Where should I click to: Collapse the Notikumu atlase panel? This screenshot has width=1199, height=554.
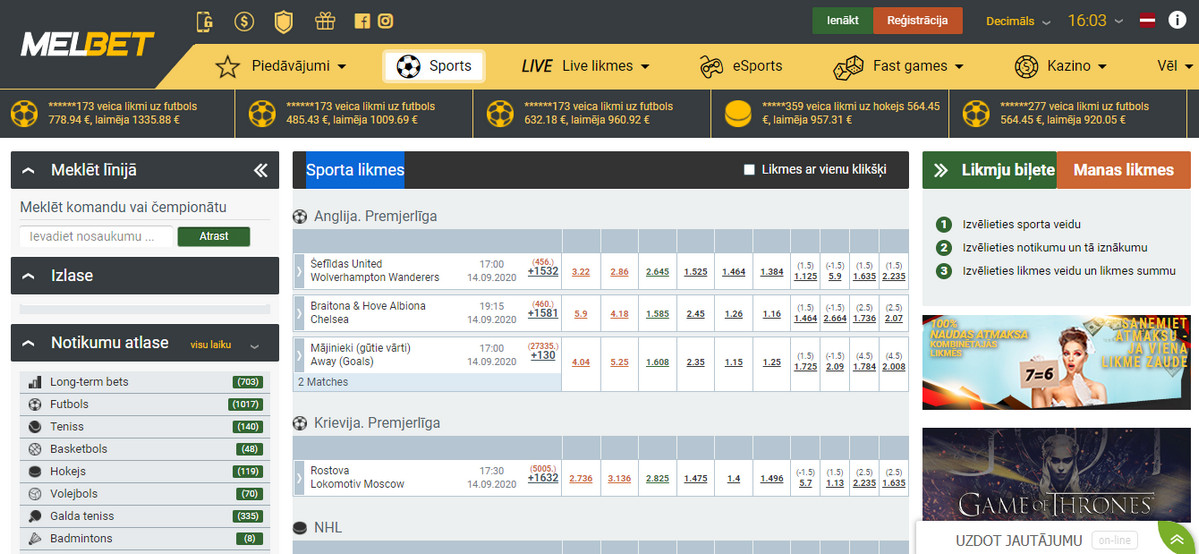point(28,343)
